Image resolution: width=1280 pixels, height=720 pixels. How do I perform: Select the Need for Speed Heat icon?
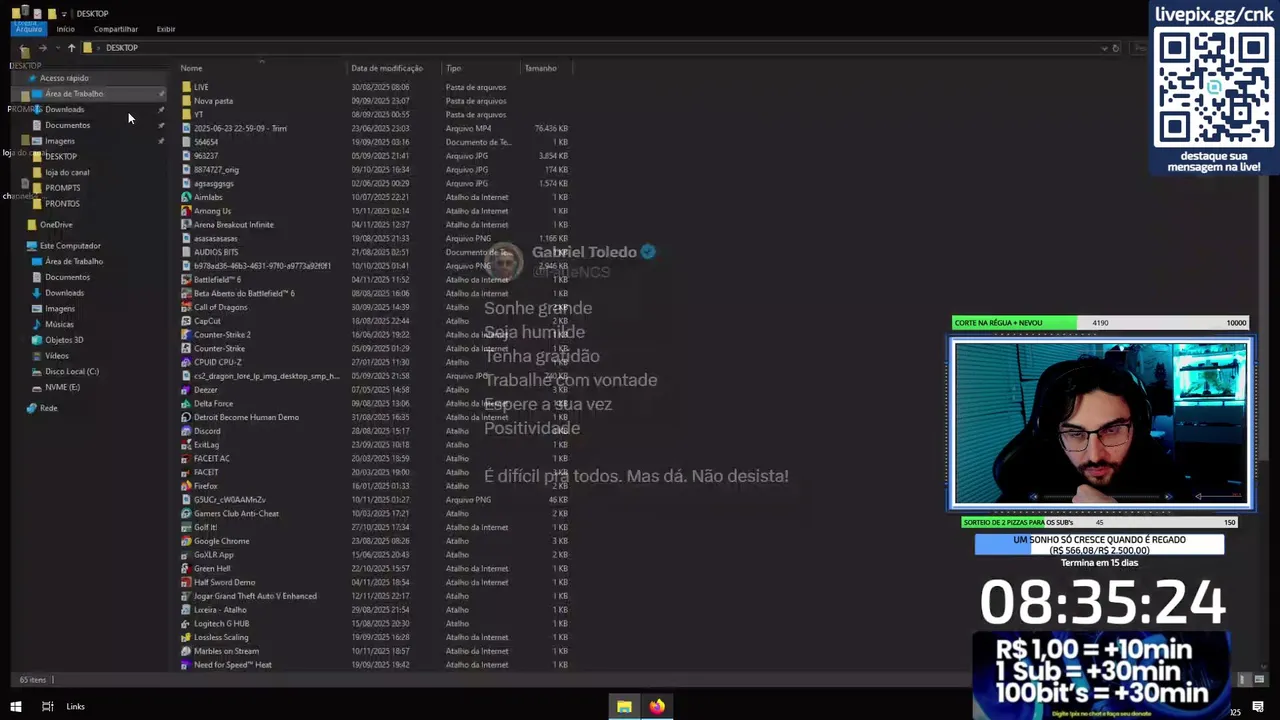click(x=186, y=665)
